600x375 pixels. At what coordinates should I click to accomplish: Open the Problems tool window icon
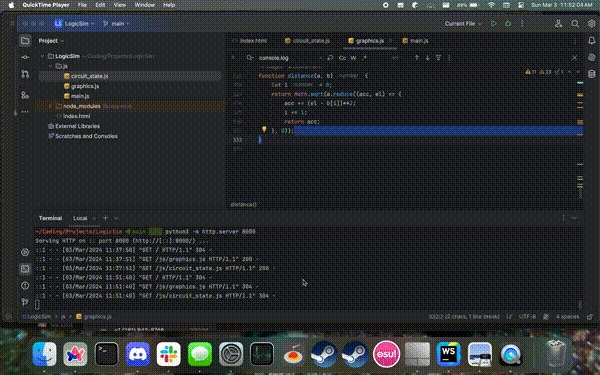pos(25,285)
